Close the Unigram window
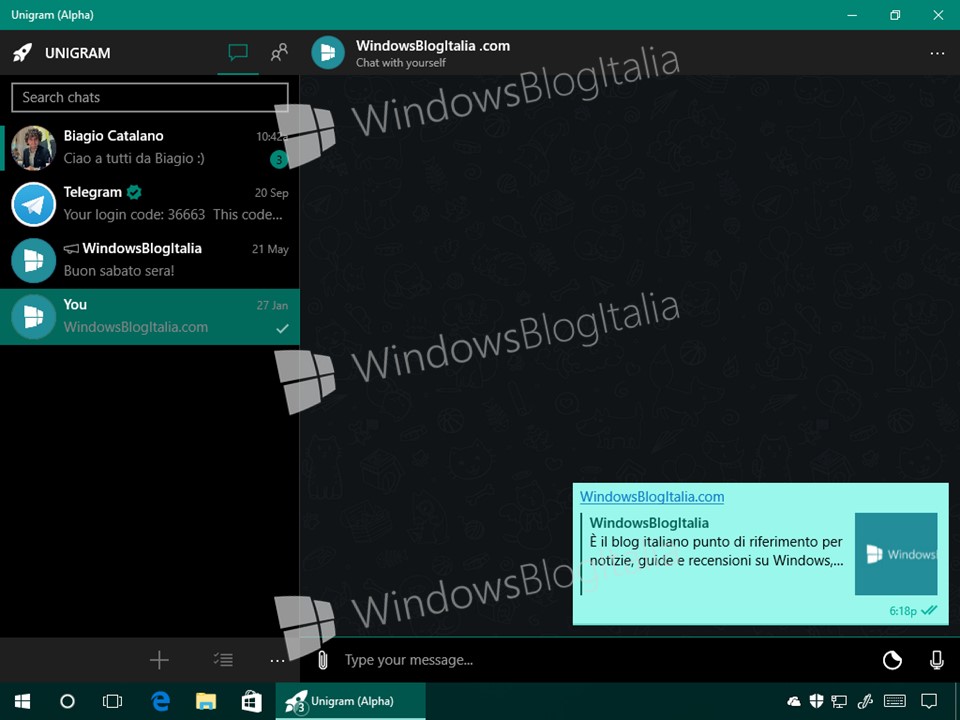Image resolution: width=960 pixels, height=720 pixels. [x=938, y=15]
